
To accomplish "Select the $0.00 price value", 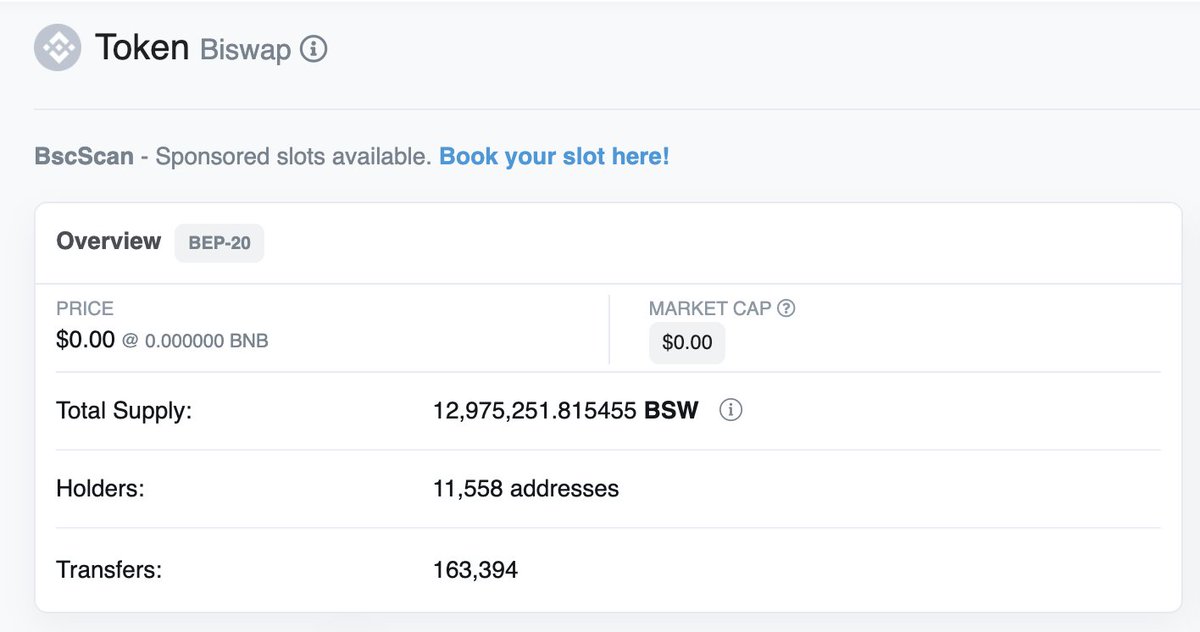I will pyautogui.click(x=85, y=340).
